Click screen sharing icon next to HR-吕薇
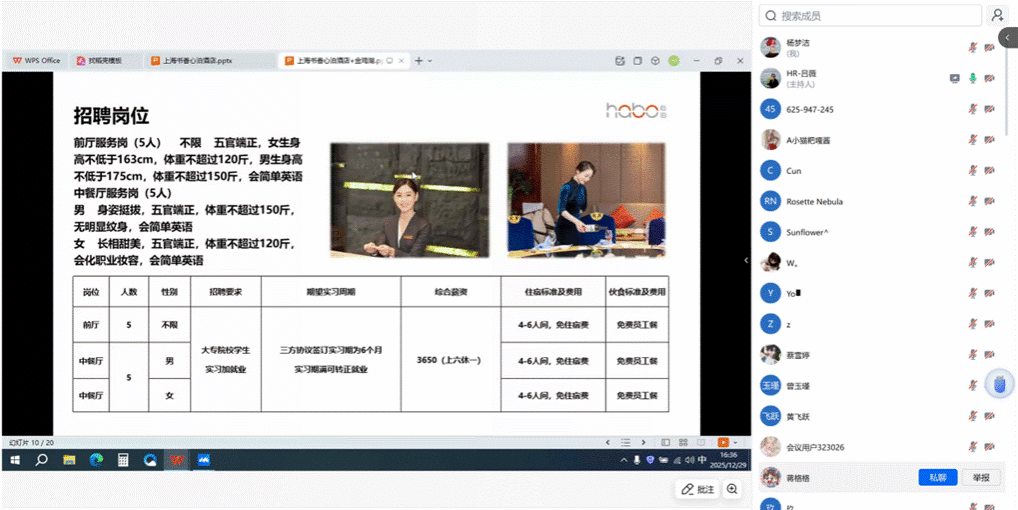The image size is (1018, 510). [x=955, y=78]
